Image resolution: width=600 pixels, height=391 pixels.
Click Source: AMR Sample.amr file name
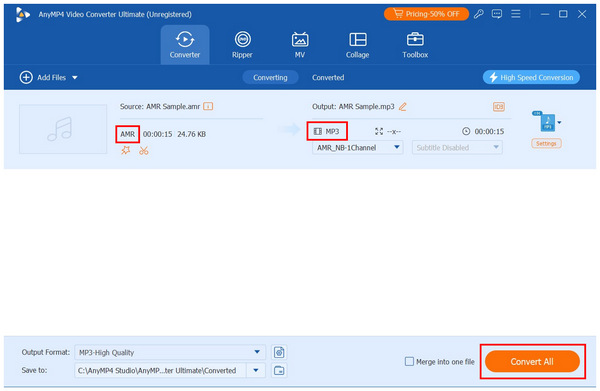(x=160, y=106)
